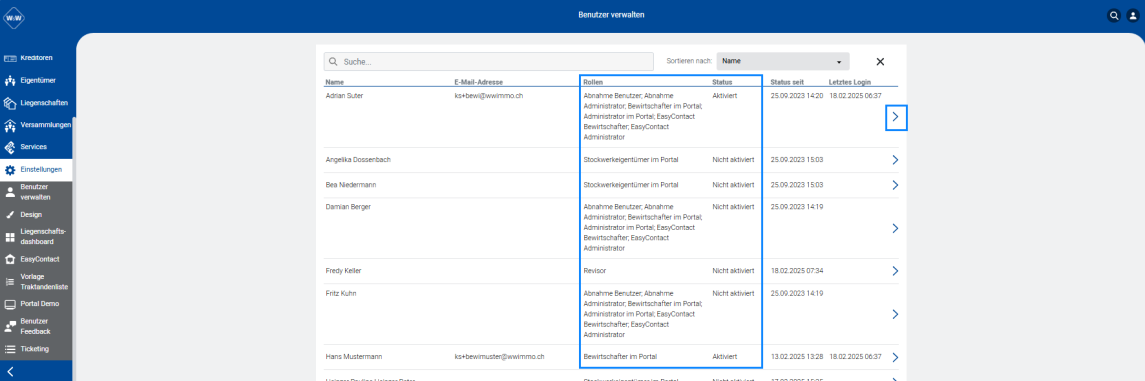This screenshot has width=1145, height=381.
Task: Select the name Hans Mustermann
Action: (x=354, y=357)
